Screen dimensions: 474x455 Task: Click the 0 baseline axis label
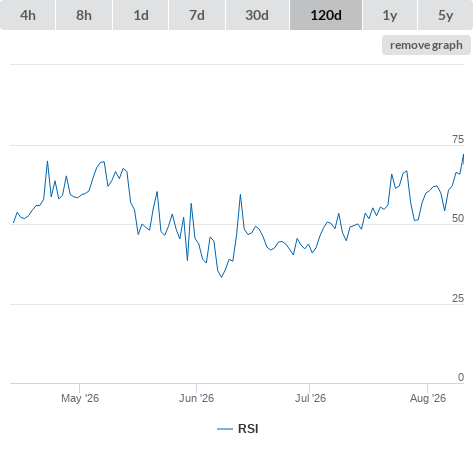[461, 377]
